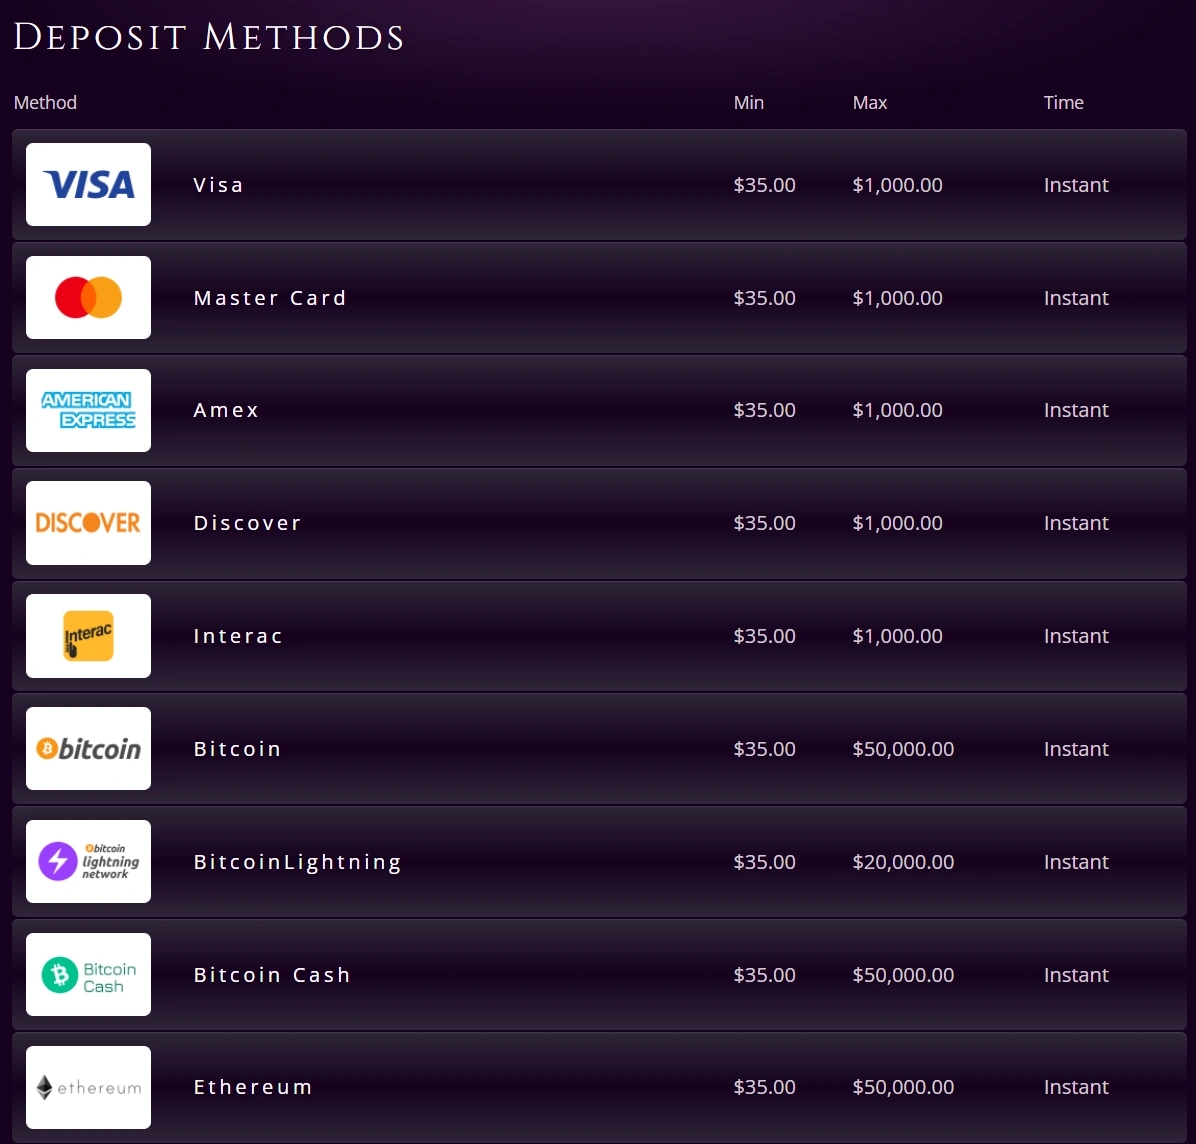The width and height of the screenshot is (1196, 1144).
Task: Click Bitcoin's Instant time value
Action: [1075, 749]
